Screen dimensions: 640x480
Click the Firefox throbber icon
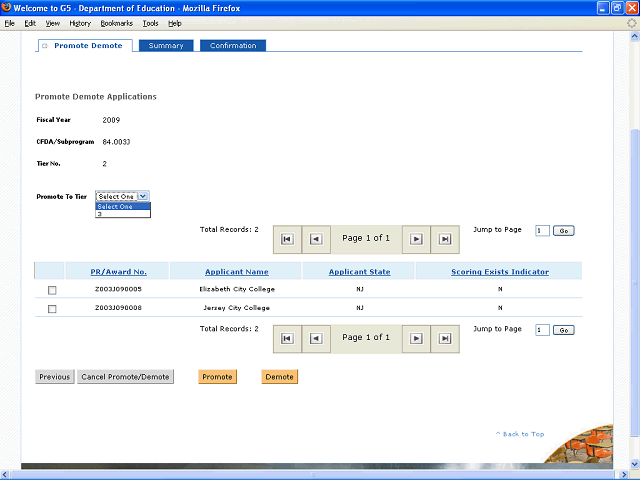[x=631, y=23]
